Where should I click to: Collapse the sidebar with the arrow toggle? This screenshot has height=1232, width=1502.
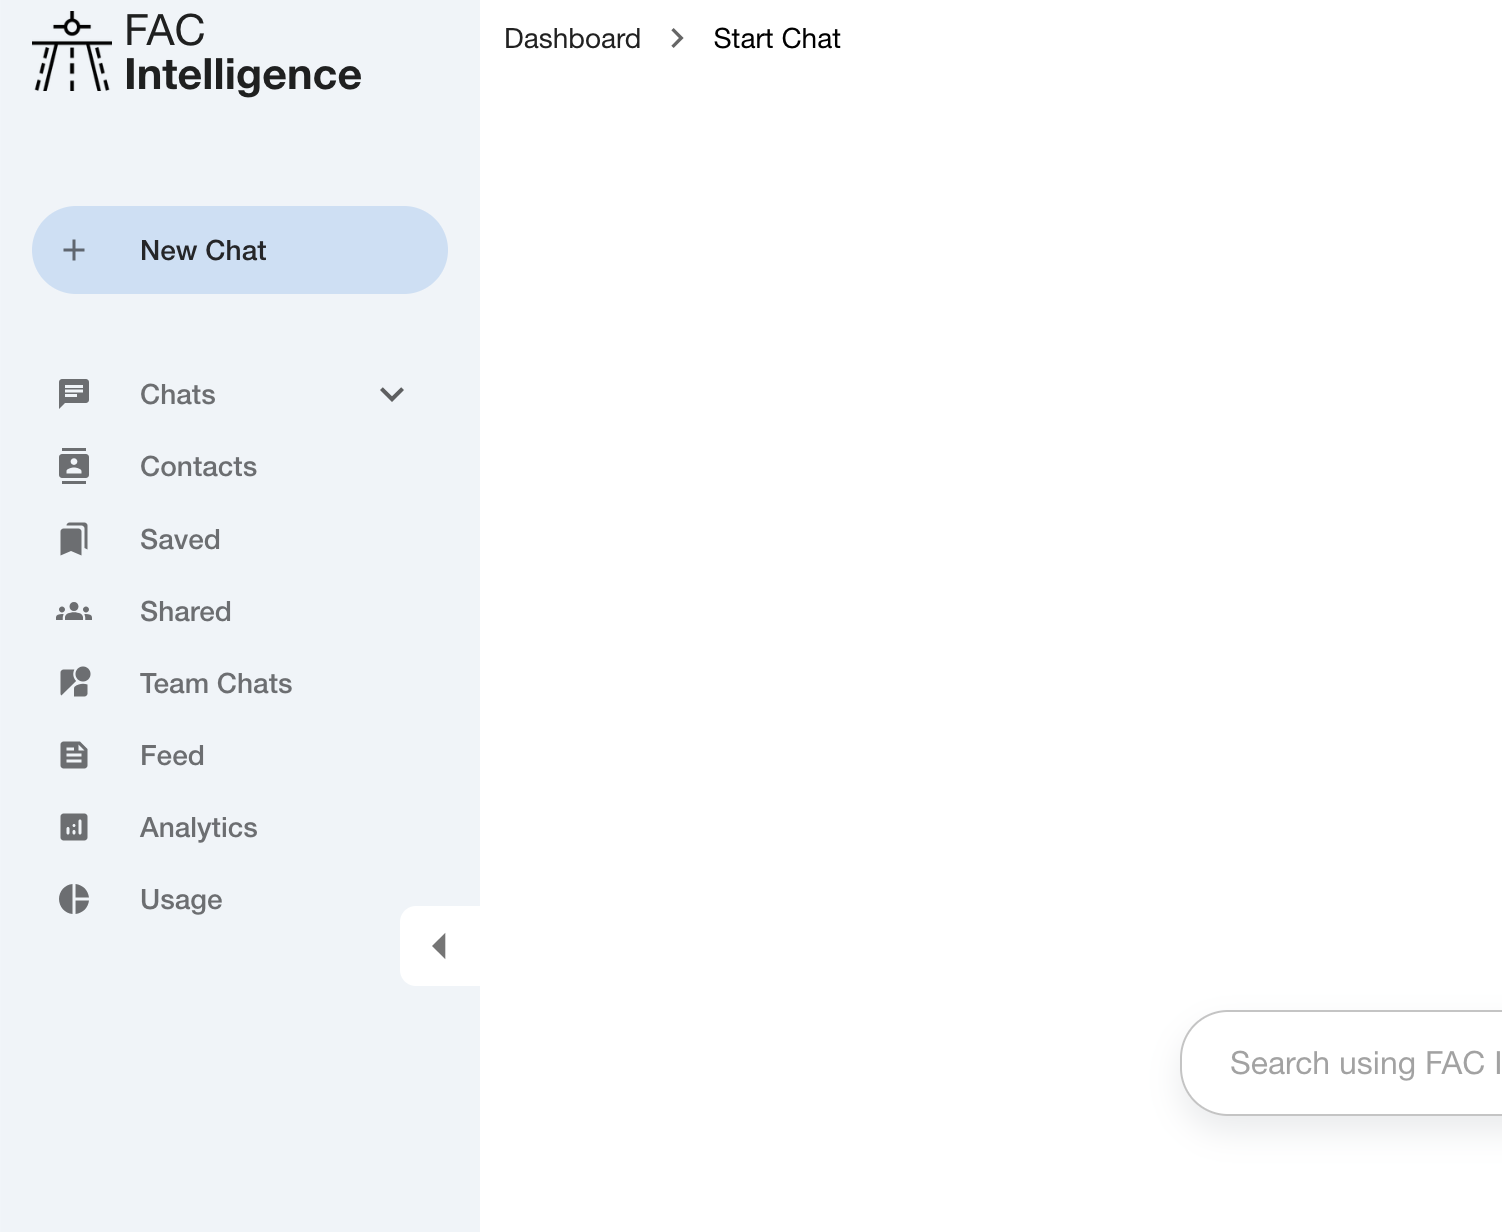point(439,945)
